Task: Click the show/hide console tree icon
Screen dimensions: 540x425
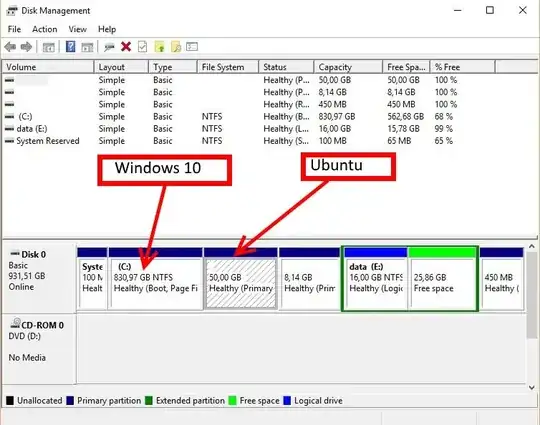Action: [49, 47]
